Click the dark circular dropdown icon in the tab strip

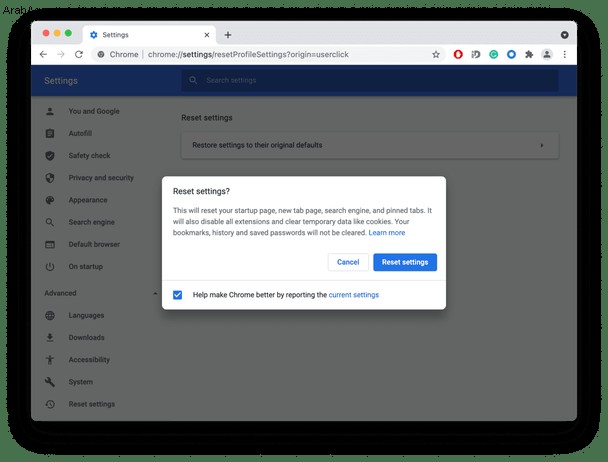565,35
